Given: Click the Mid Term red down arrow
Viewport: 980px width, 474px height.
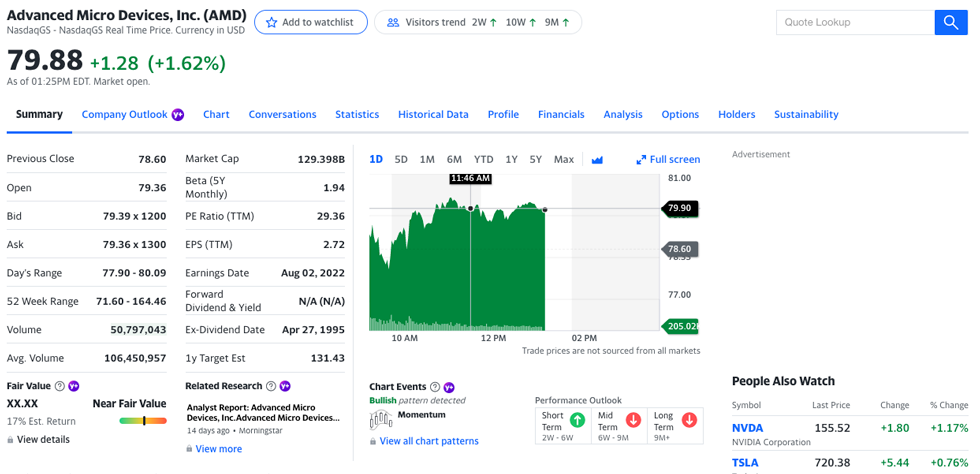Looking at the screenshot, I should (633, 420).
